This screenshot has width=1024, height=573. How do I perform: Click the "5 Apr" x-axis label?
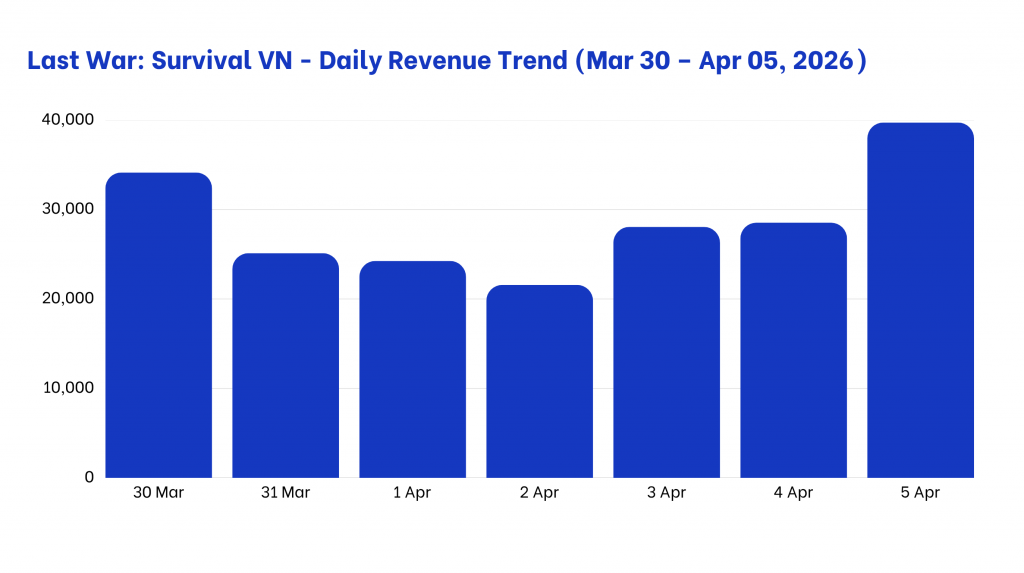tap(920, 493)
